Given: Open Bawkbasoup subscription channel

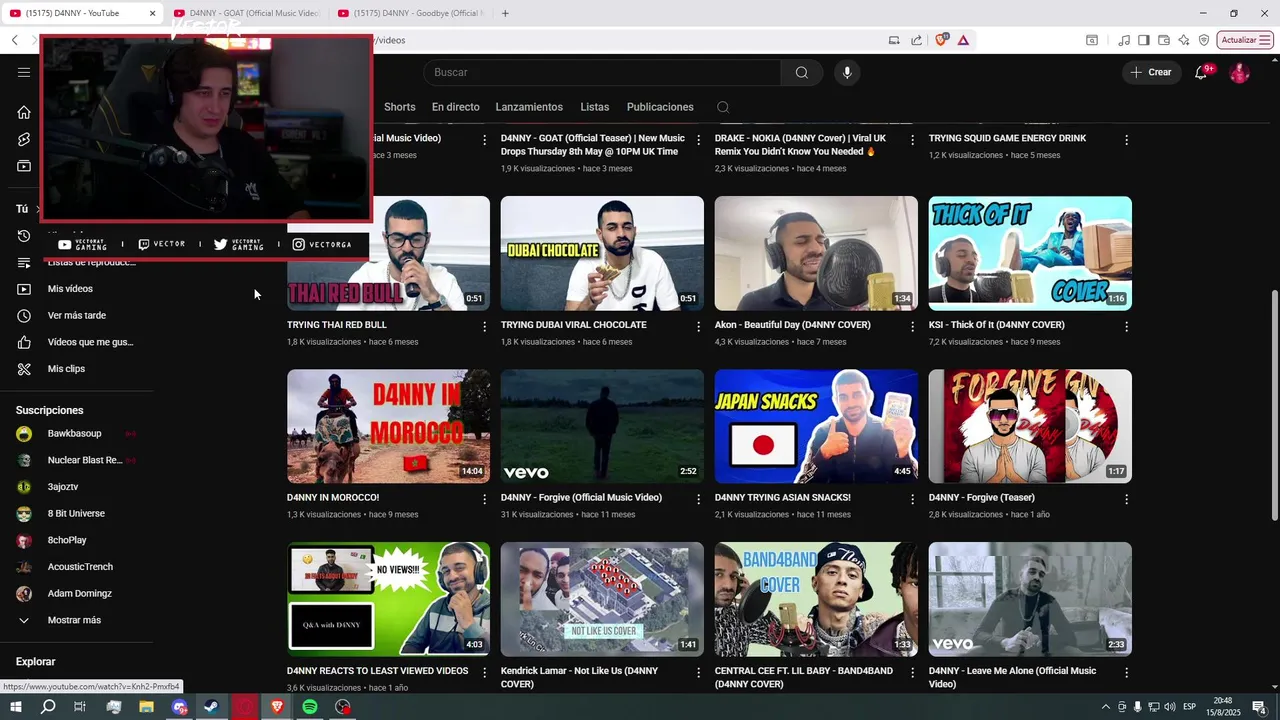Looking at the screenshot, I should [x=76, y=433].
